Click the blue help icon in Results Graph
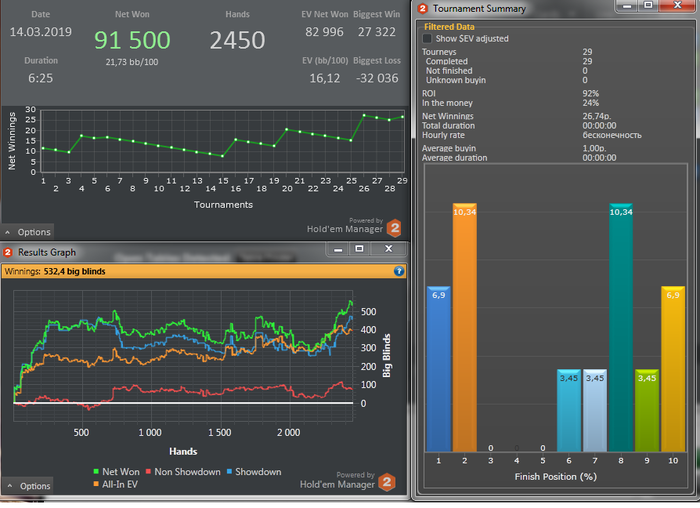The width and height of the screenshot is (700, 508). coord(399,271)
